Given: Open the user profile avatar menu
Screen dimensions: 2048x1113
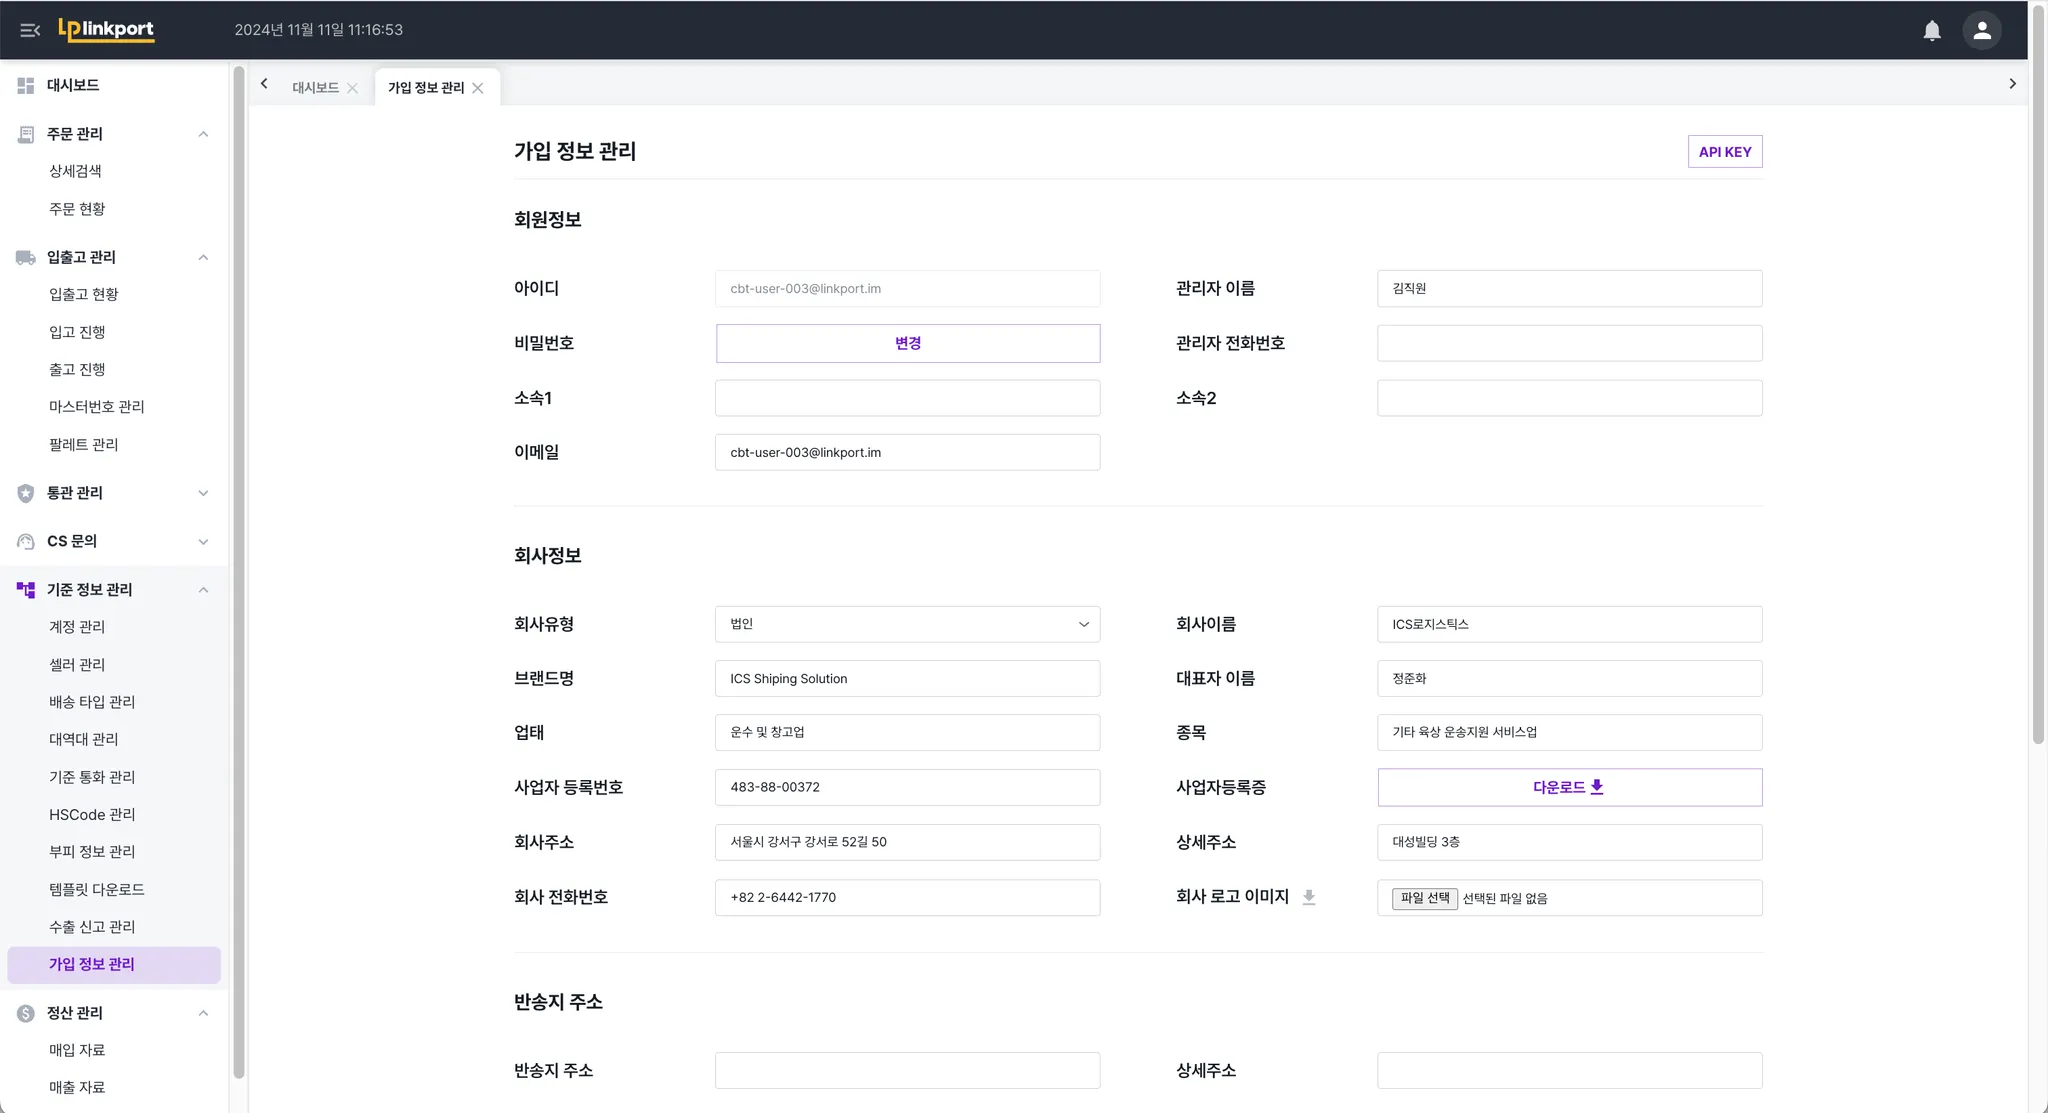Looking at the screenshot, I should click(x=1981, y=30).
